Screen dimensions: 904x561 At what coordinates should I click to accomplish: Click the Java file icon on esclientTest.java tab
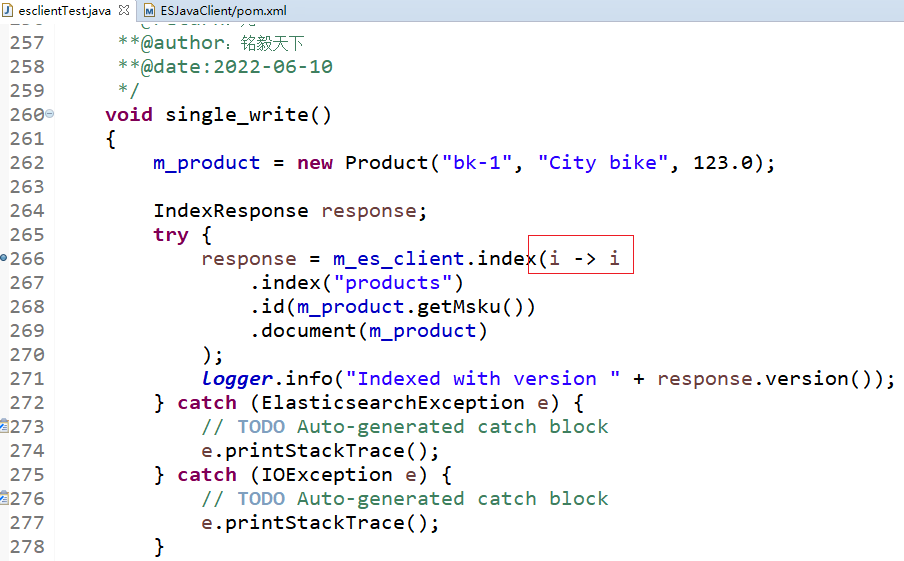point(7,10)
